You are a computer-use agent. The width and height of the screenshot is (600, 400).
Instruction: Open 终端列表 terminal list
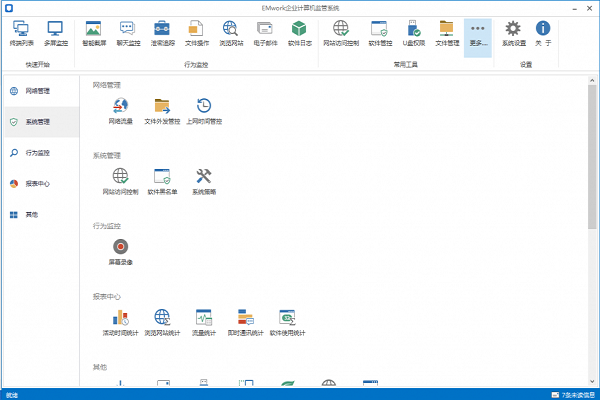20,34
